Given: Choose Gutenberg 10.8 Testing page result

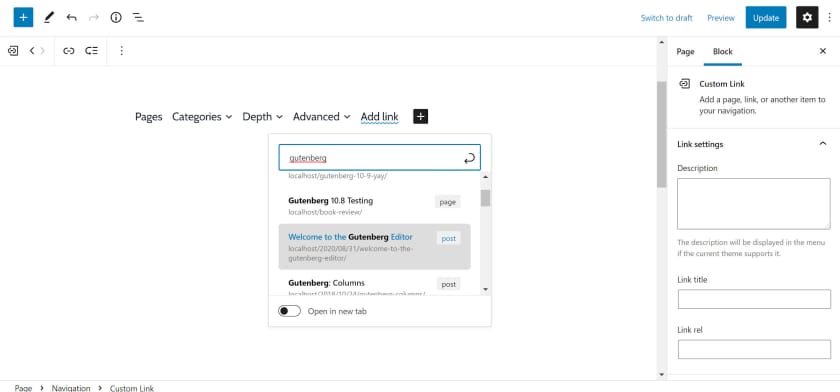Looking at the screenshot, I should pyautogui.click(x=374, y=206).
